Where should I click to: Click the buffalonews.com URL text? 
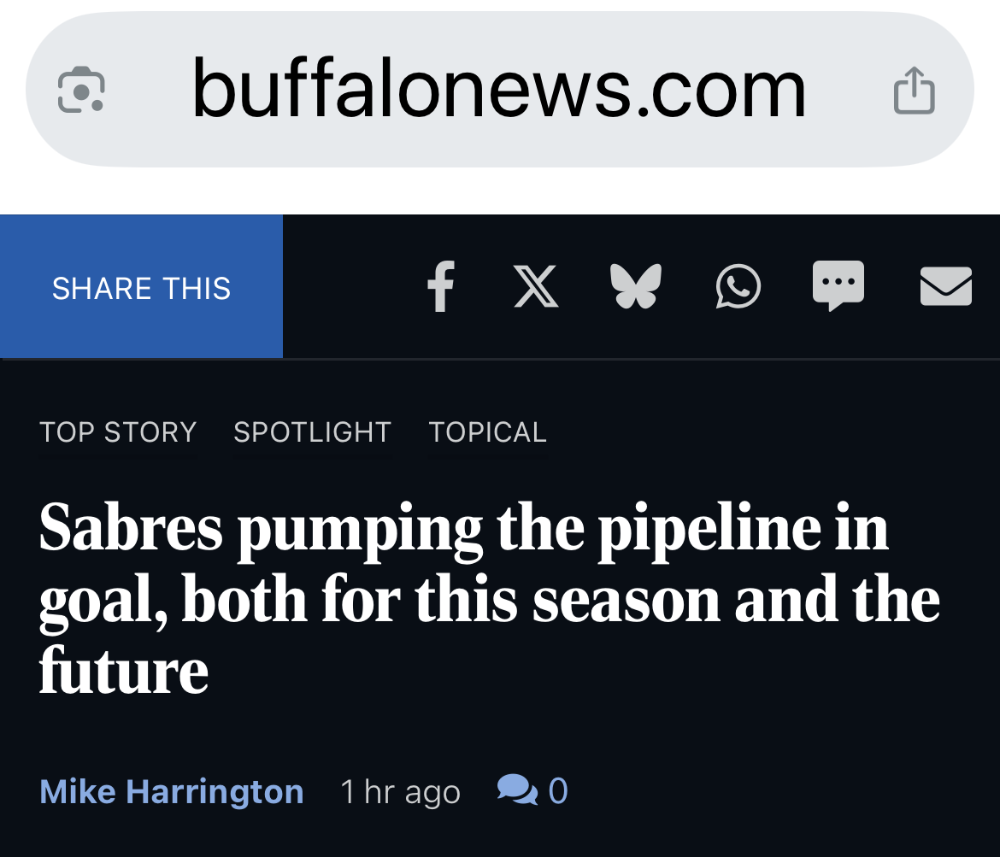pos(499,90)
